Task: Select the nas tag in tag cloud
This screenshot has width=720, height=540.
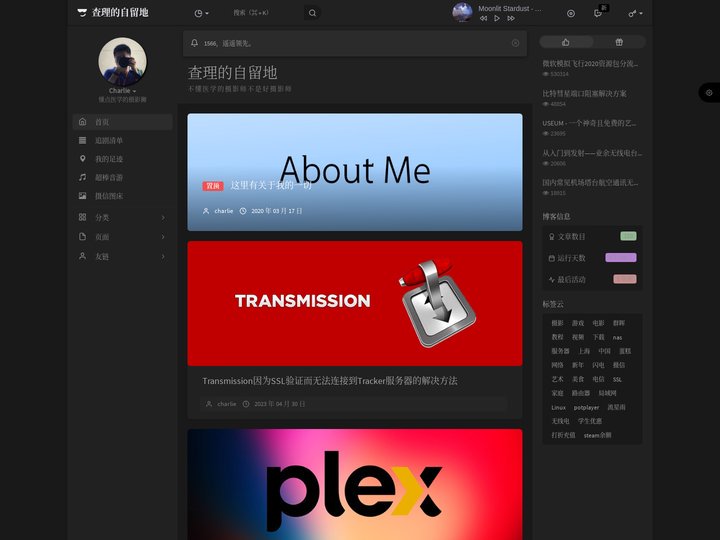Action: tap(617, 338)
